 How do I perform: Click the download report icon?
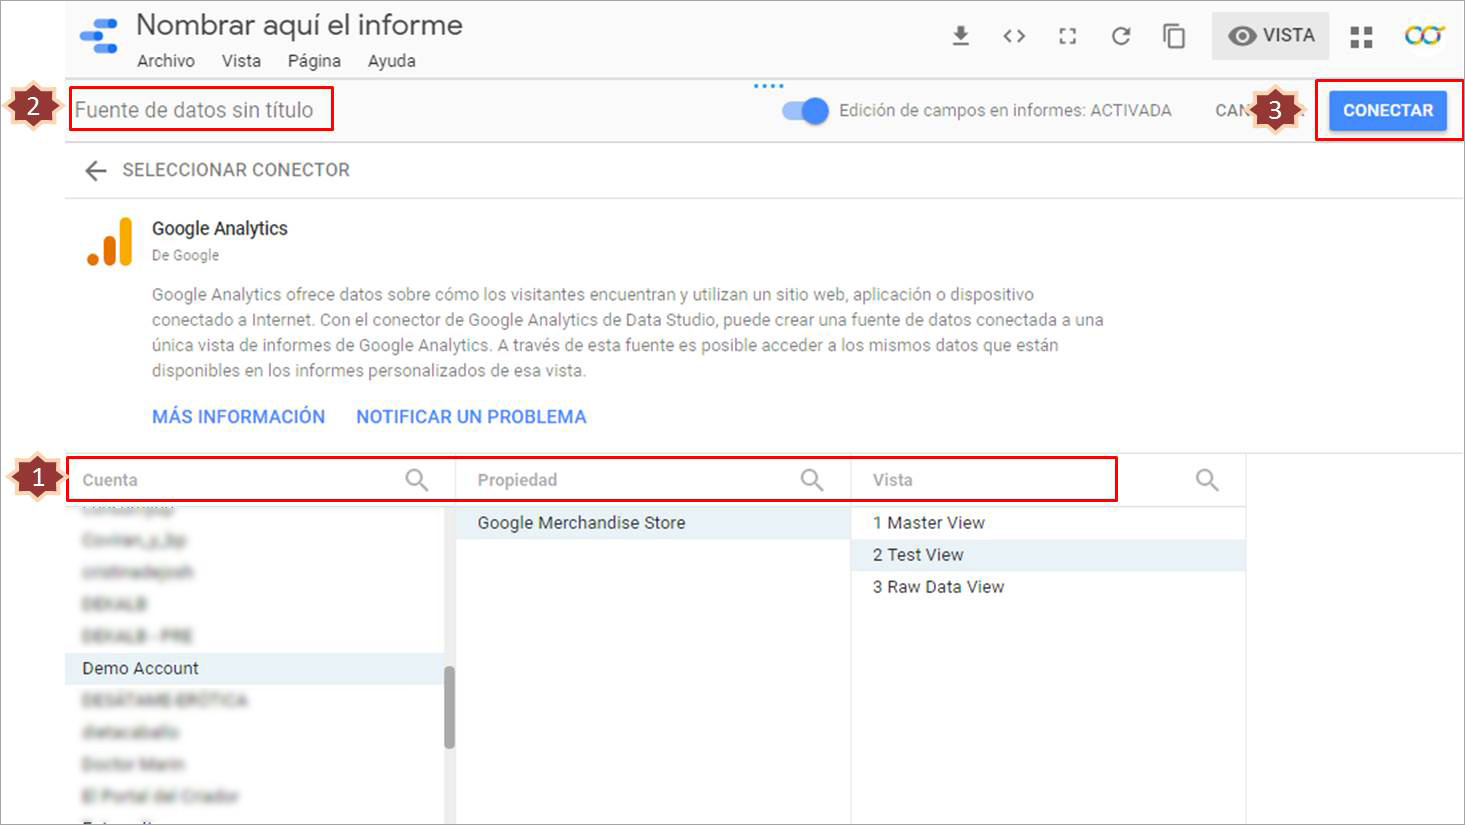click(x=960, y=36)
